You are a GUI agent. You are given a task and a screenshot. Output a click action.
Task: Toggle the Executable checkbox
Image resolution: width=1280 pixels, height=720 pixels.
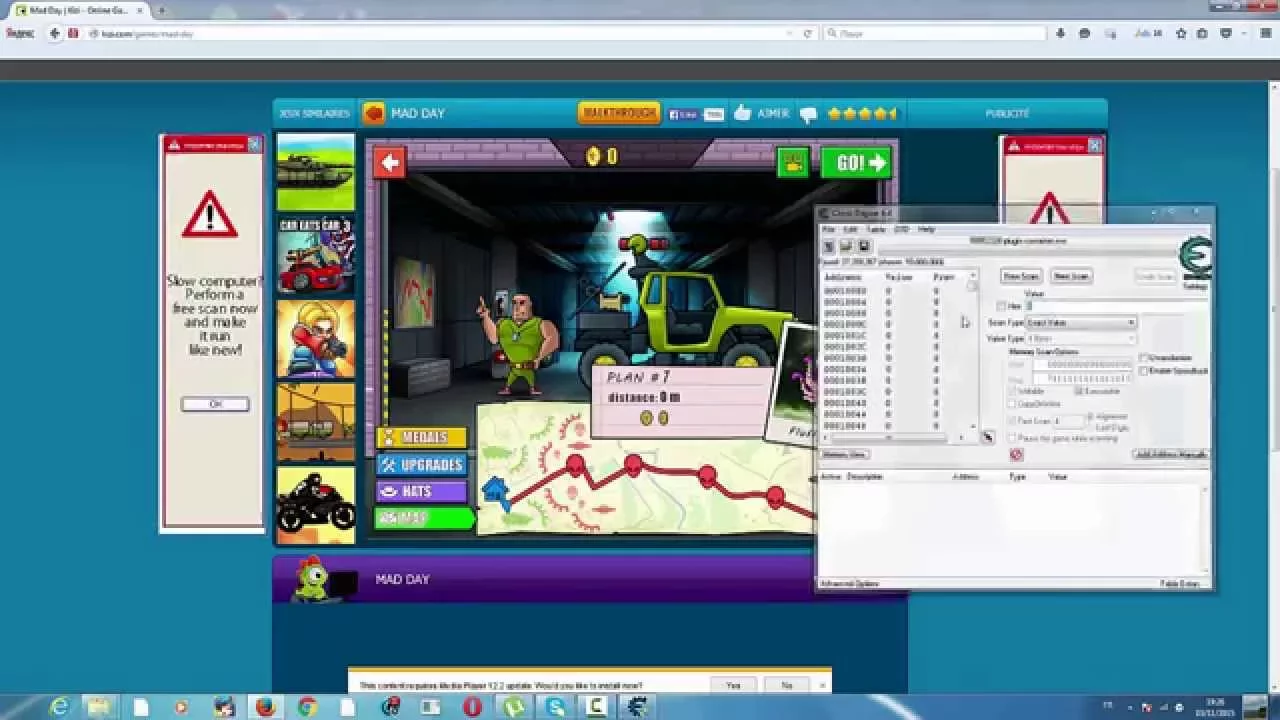(1079, 391)
